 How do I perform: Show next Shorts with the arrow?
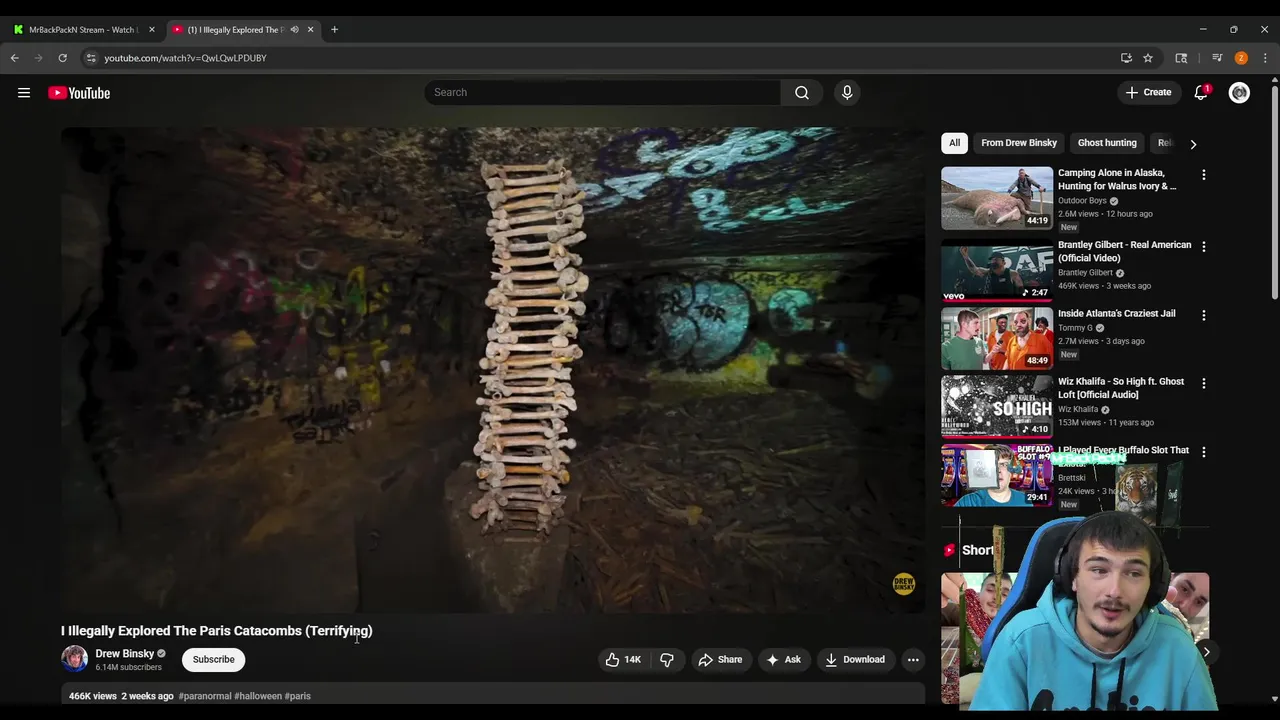point(1206,652)
